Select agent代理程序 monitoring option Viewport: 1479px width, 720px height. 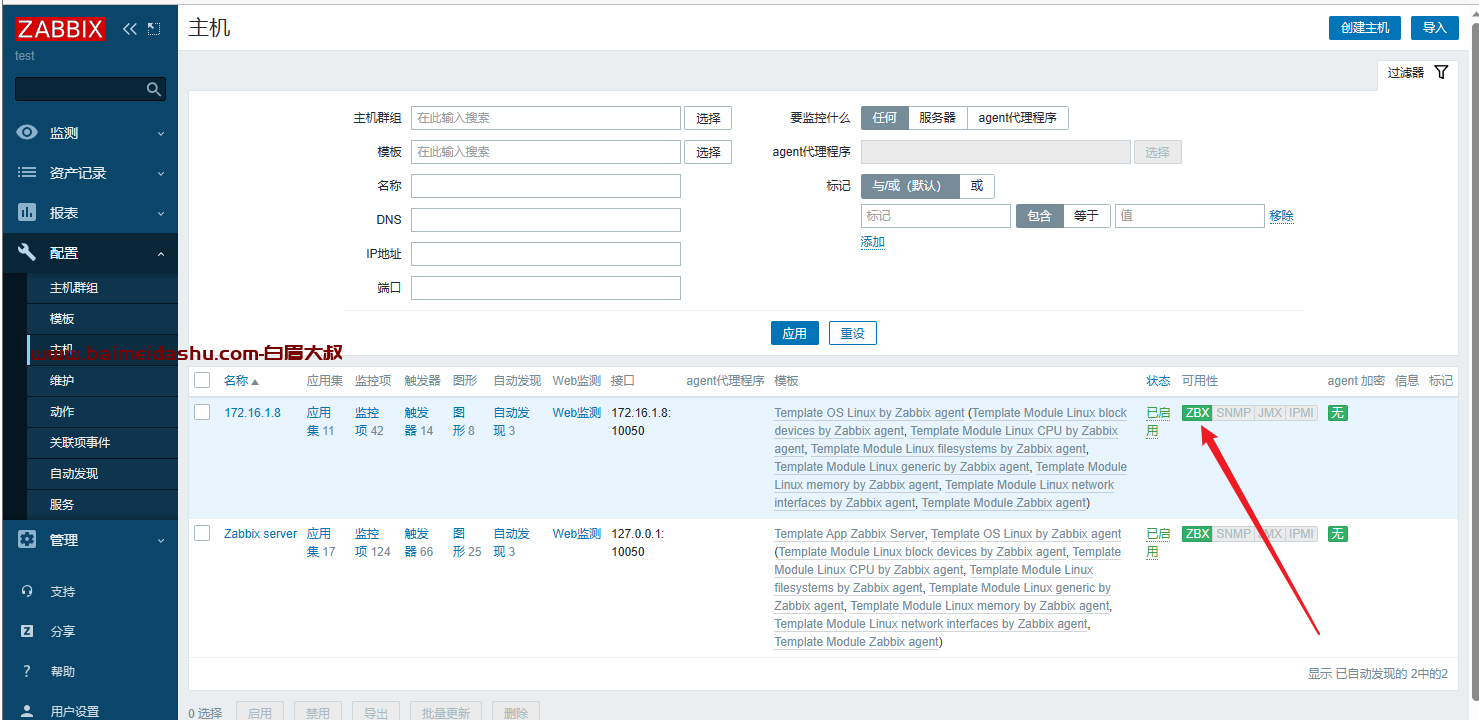[1018, 118]
